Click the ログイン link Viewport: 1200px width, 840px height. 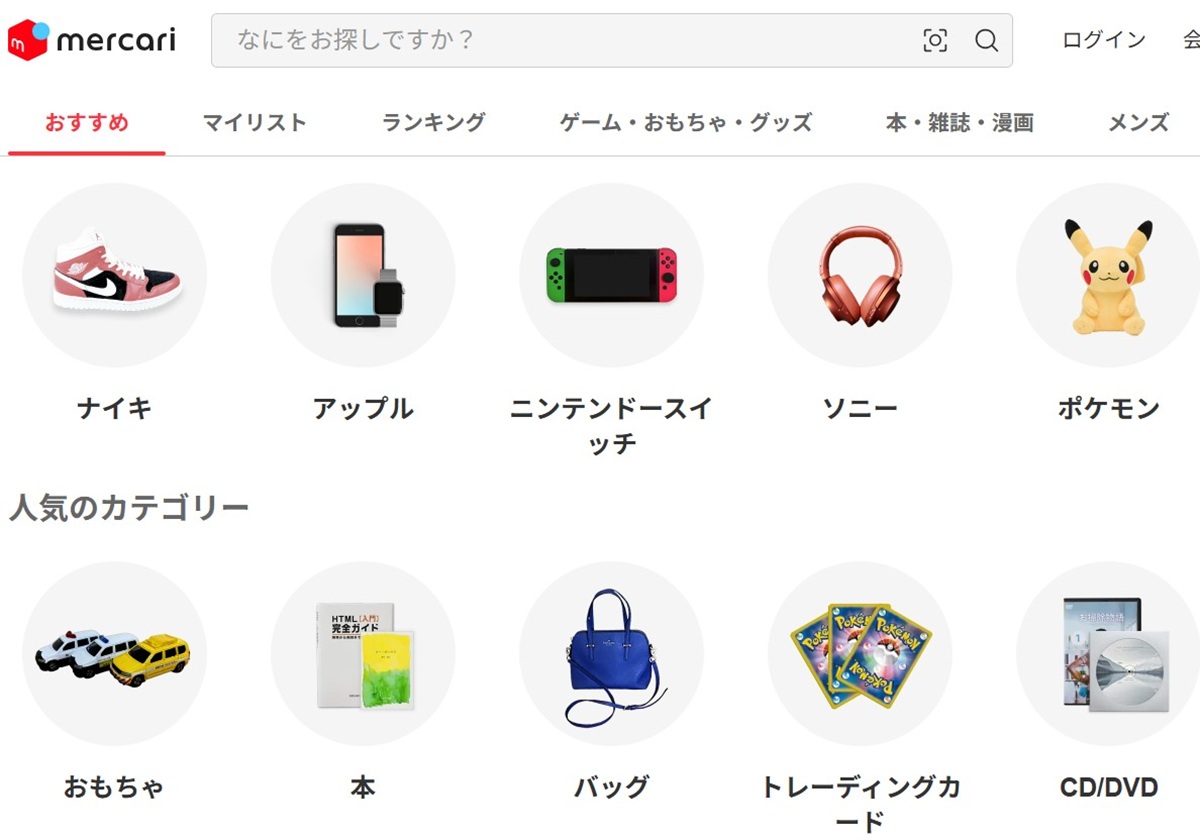(x=1104, y=40)
